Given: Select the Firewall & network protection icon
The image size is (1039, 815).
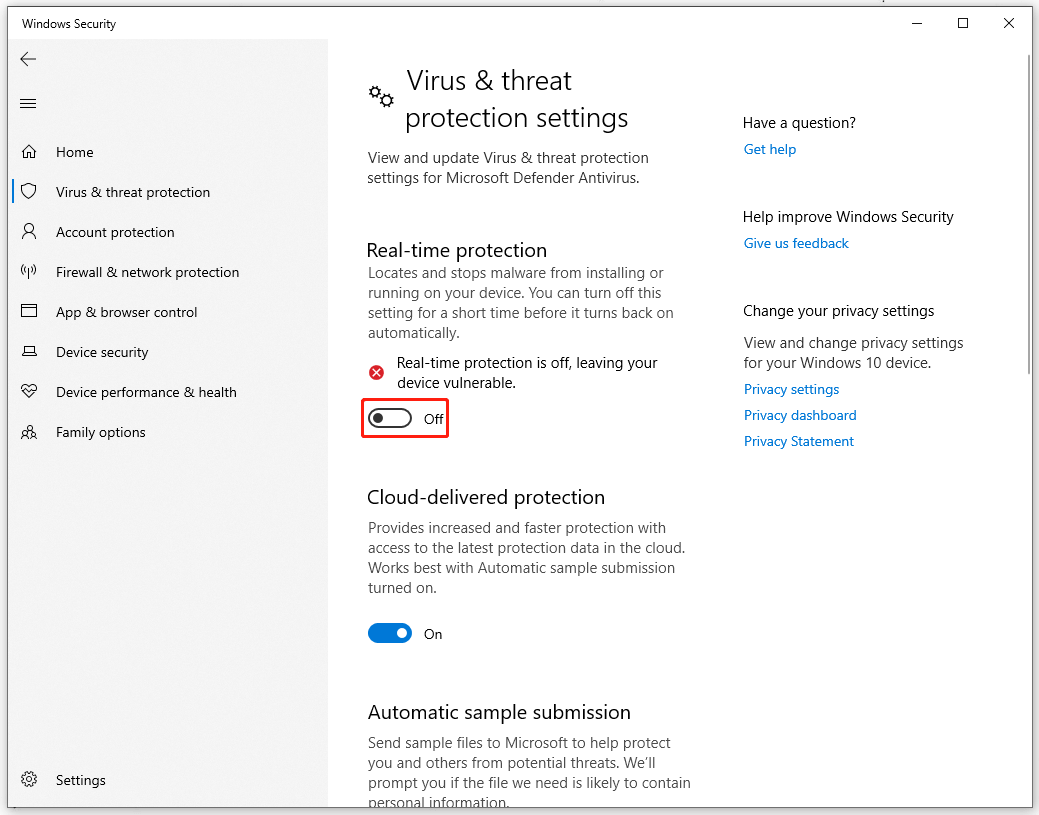Looking at the screenshot, I should click(x=28, y=271).
